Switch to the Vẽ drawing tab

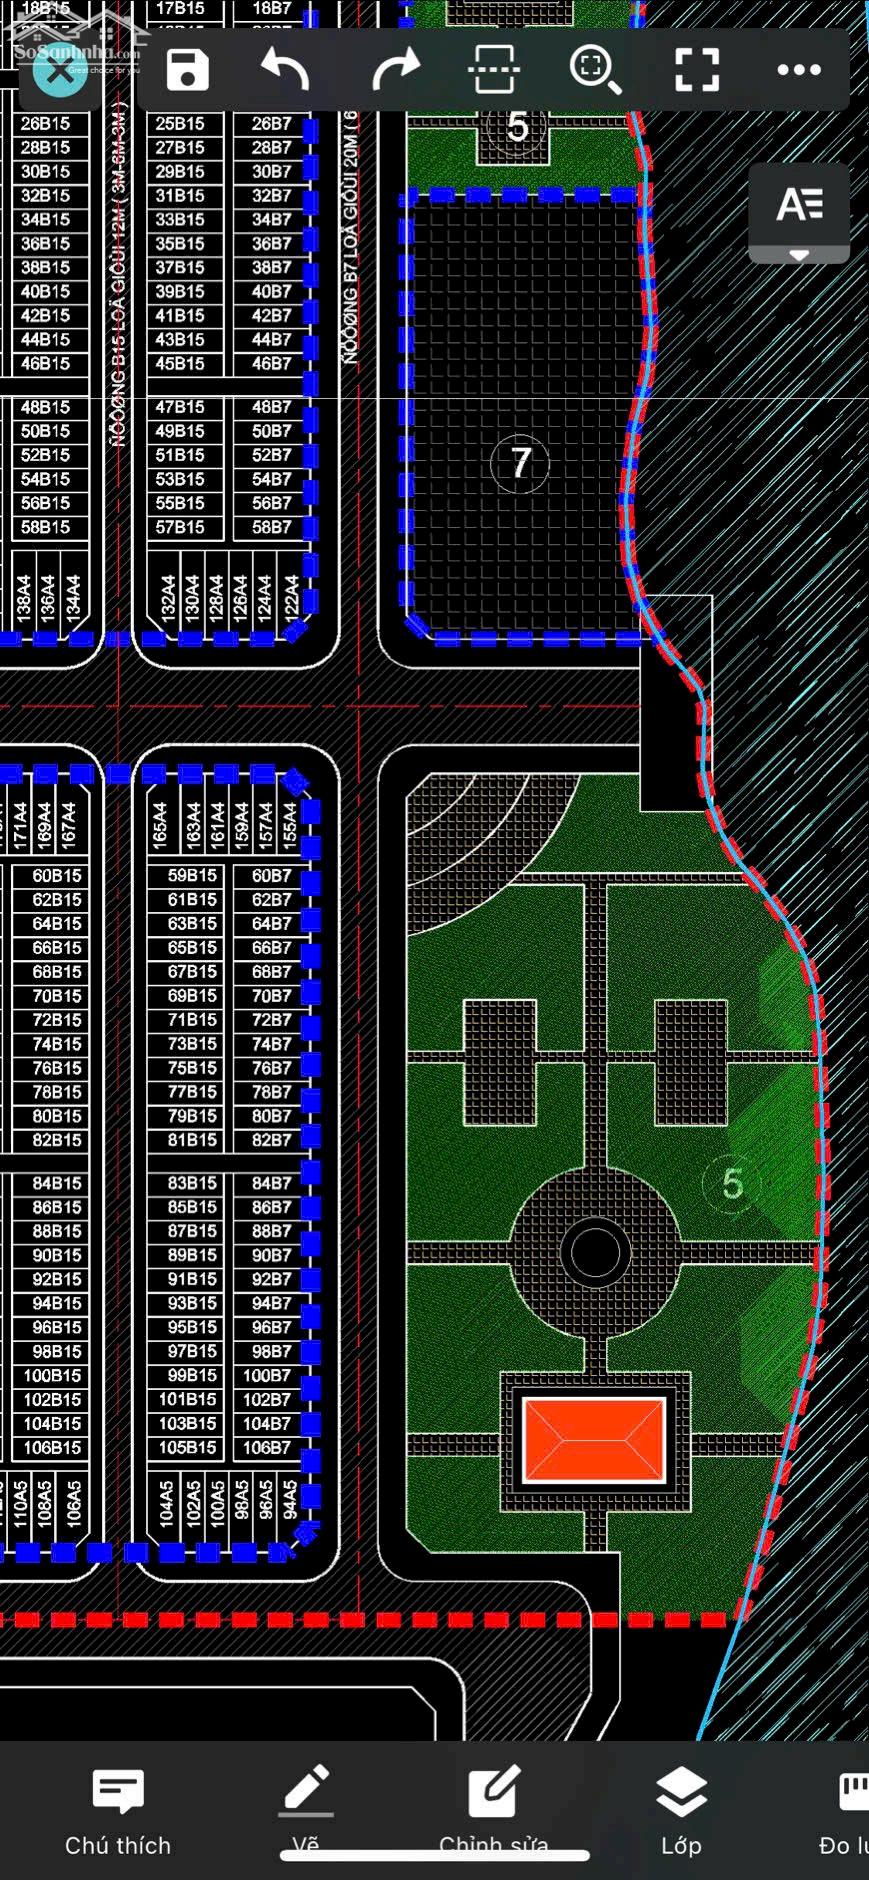306,1812
